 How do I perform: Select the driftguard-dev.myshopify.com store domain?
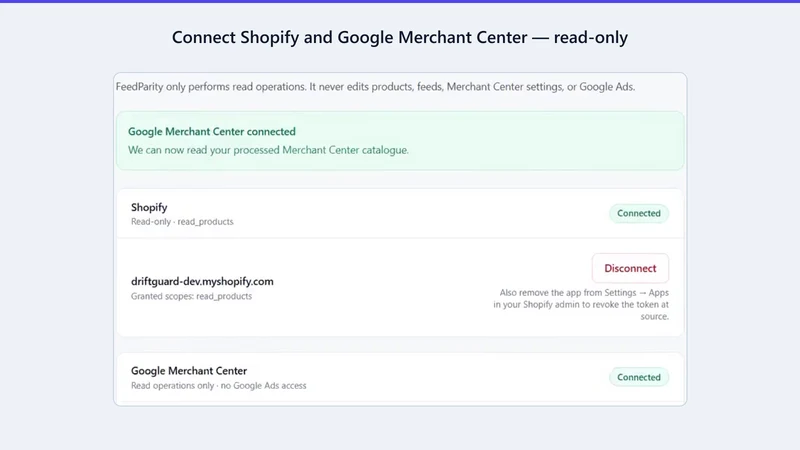202,281
